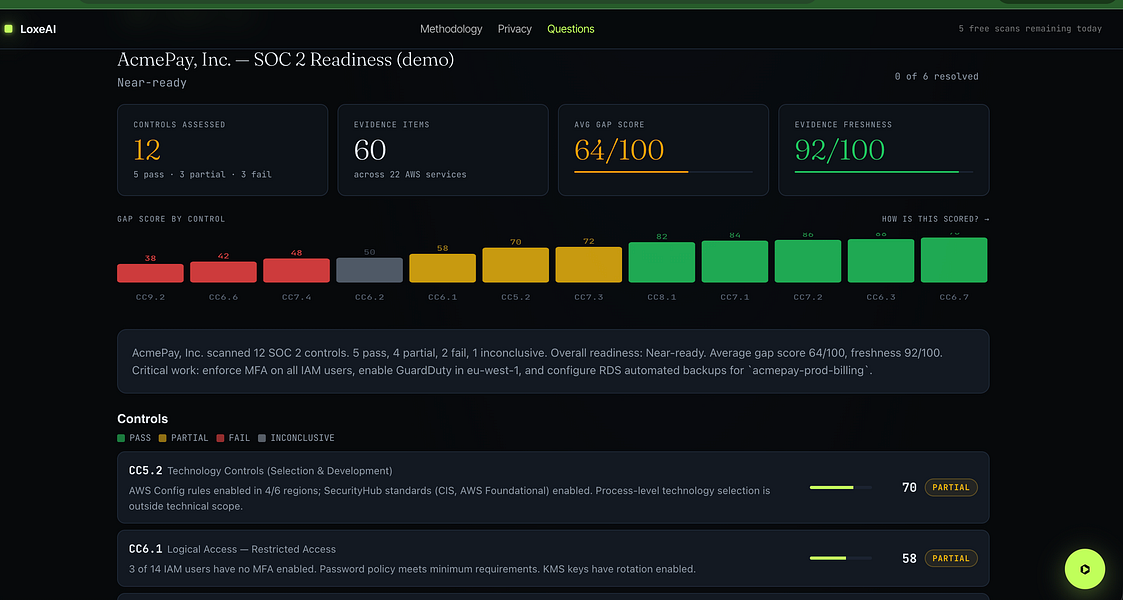This screenshot has height=600, width=1123.
Task: Click the CC6.1 row score bar
Action: tap(841, 558)
